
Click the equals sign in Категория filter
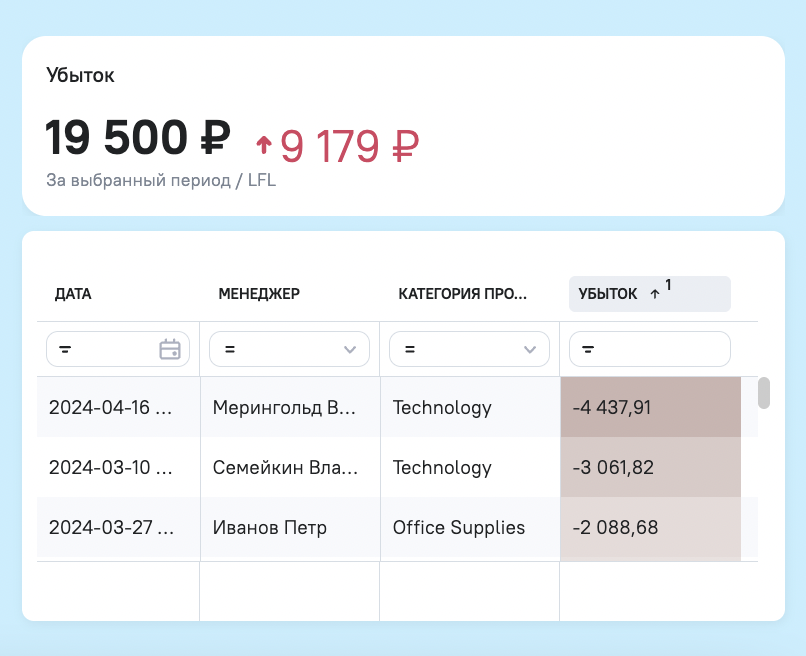(x=410, y=350)
